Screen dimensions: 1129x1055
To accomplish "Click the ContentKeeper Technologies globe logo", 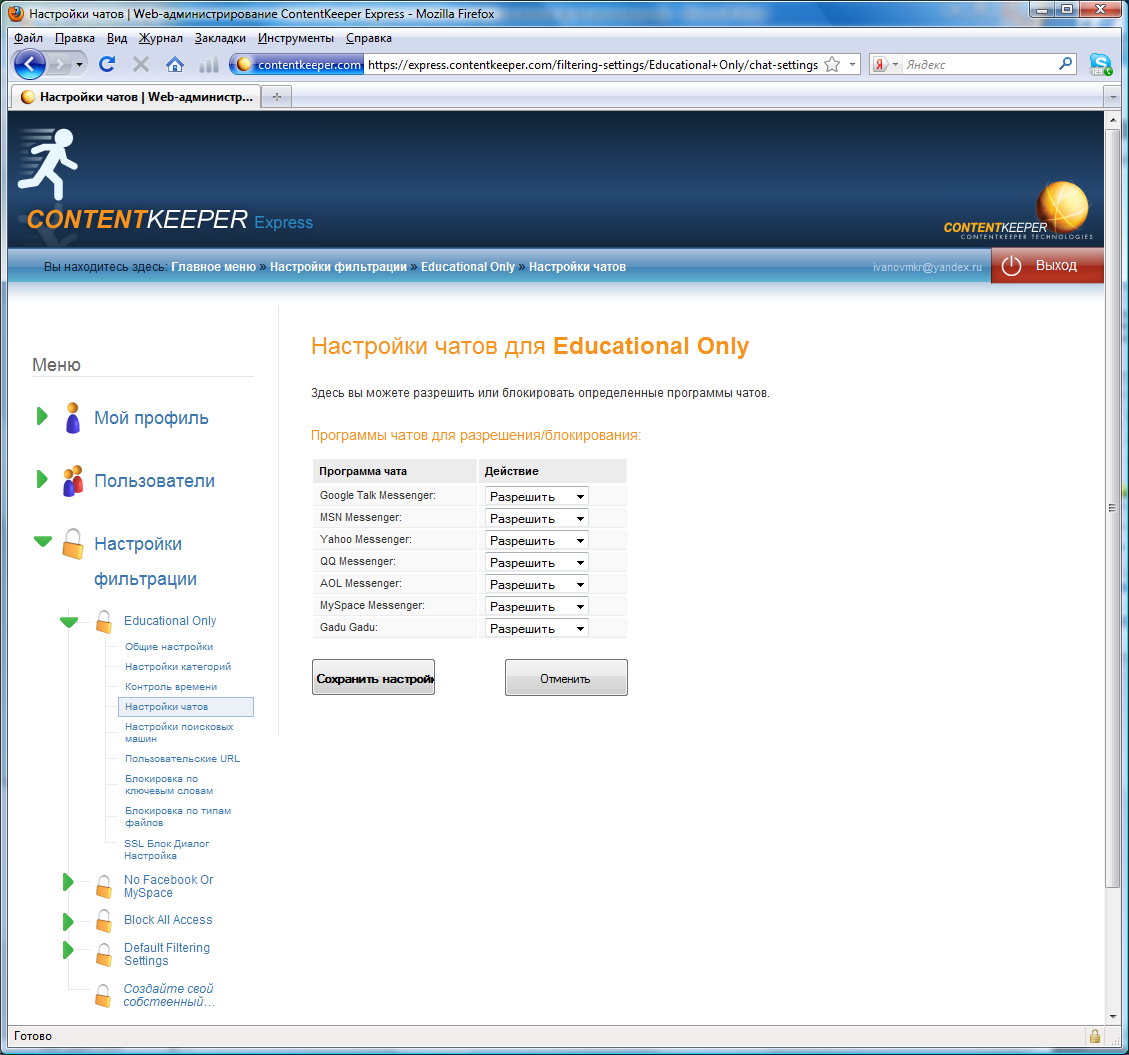I will [1019, 210].
